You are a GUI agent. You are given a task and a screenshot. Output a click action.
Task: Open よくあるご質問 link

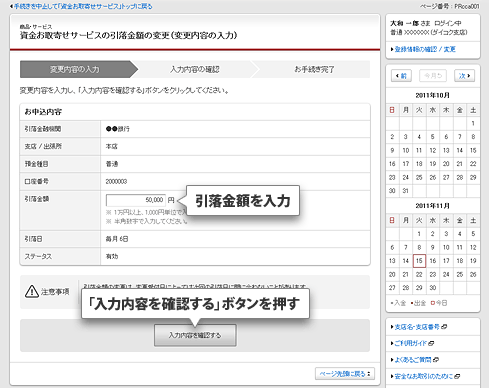(x=413, y=360)
